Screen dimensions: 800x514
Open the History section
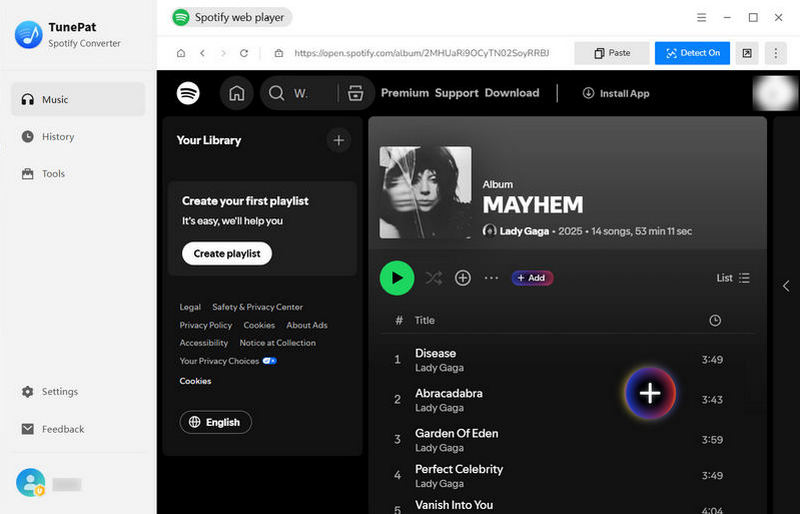(x=78, y=136)
